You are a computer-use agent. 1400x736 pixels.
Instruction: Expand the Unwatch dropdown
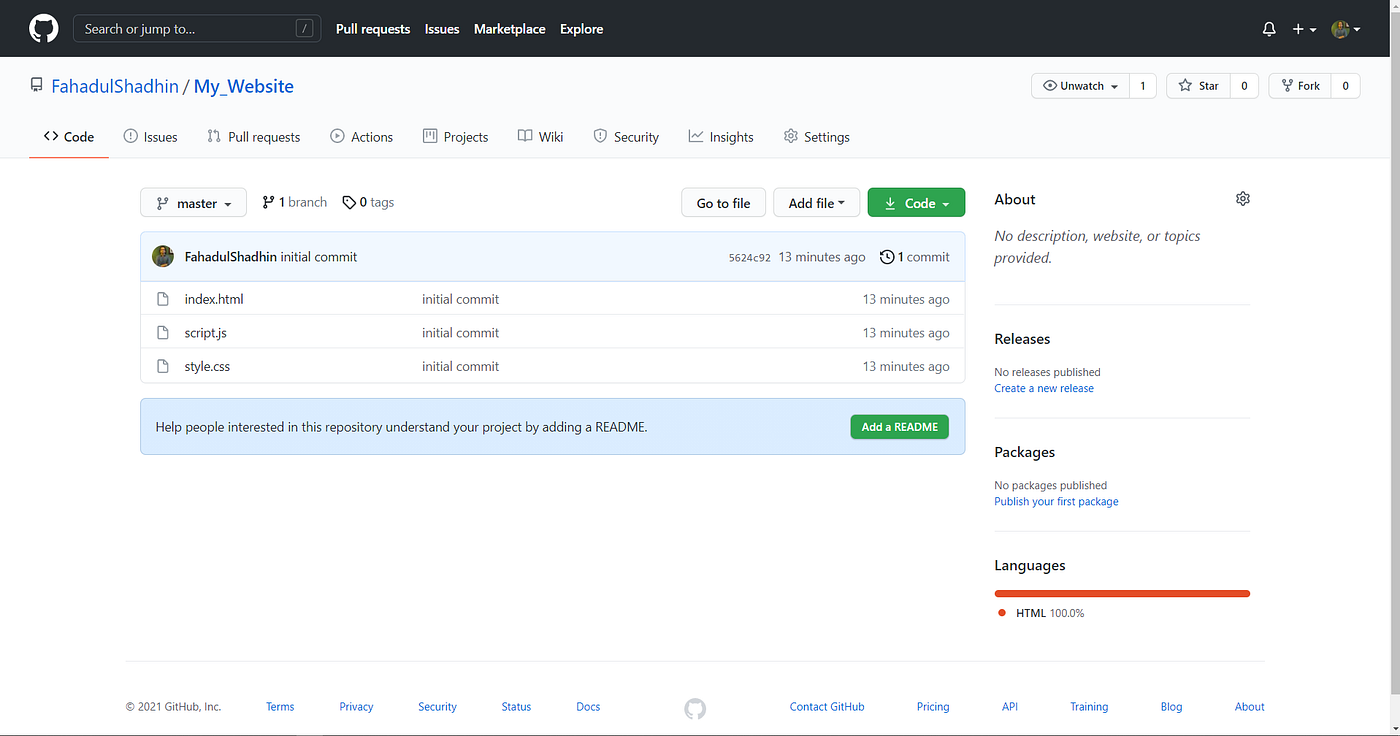pyautogui.click(x=1080, y=86)
